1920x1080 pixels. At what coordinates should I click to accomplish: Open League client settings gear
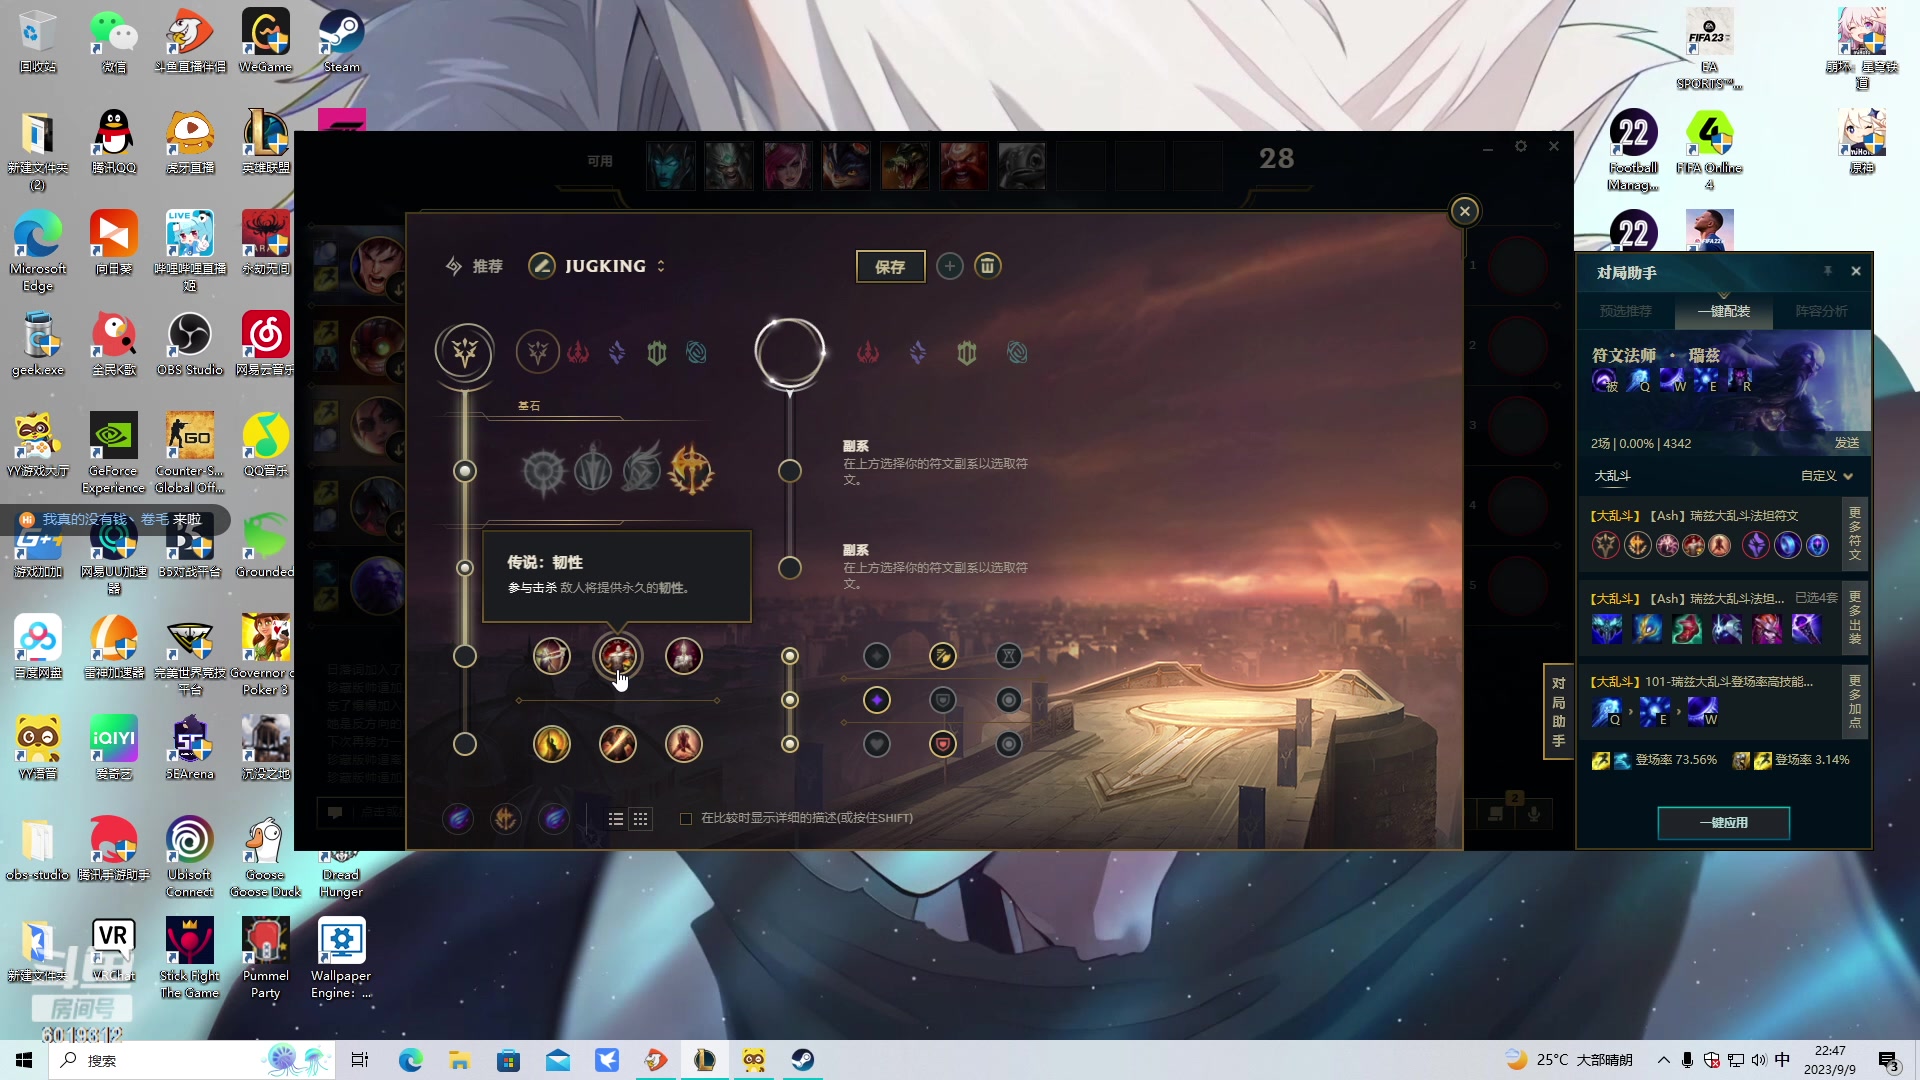pos(1521,146)
